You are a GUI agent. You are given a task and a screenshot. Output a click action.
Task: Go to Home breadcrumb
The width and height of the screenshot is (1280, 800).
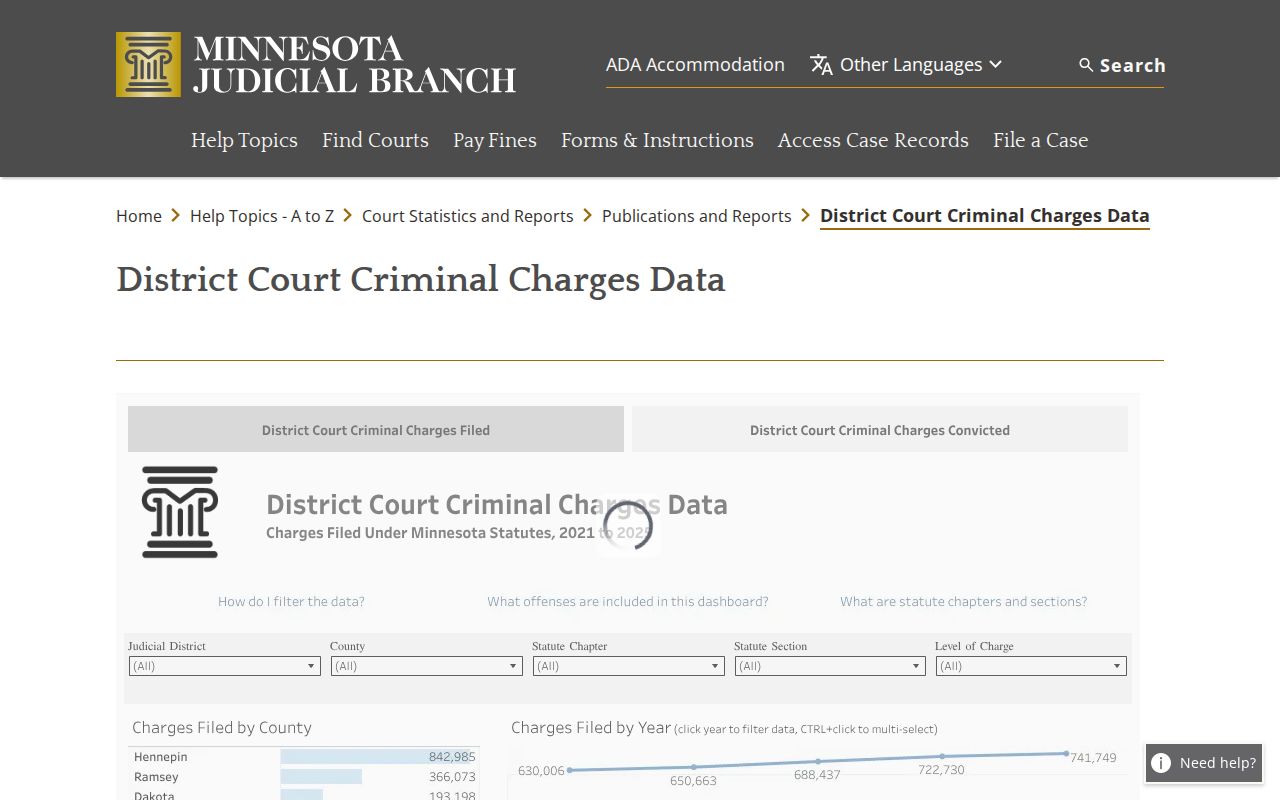pos(139,216)
